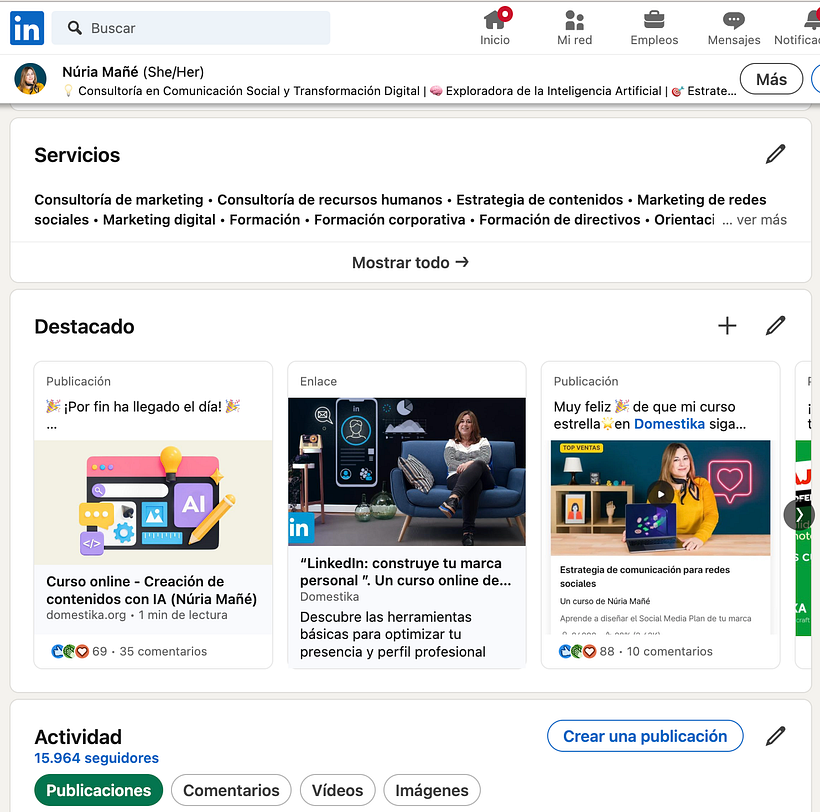Show only Vídeos activity

[x=337, y=790]
